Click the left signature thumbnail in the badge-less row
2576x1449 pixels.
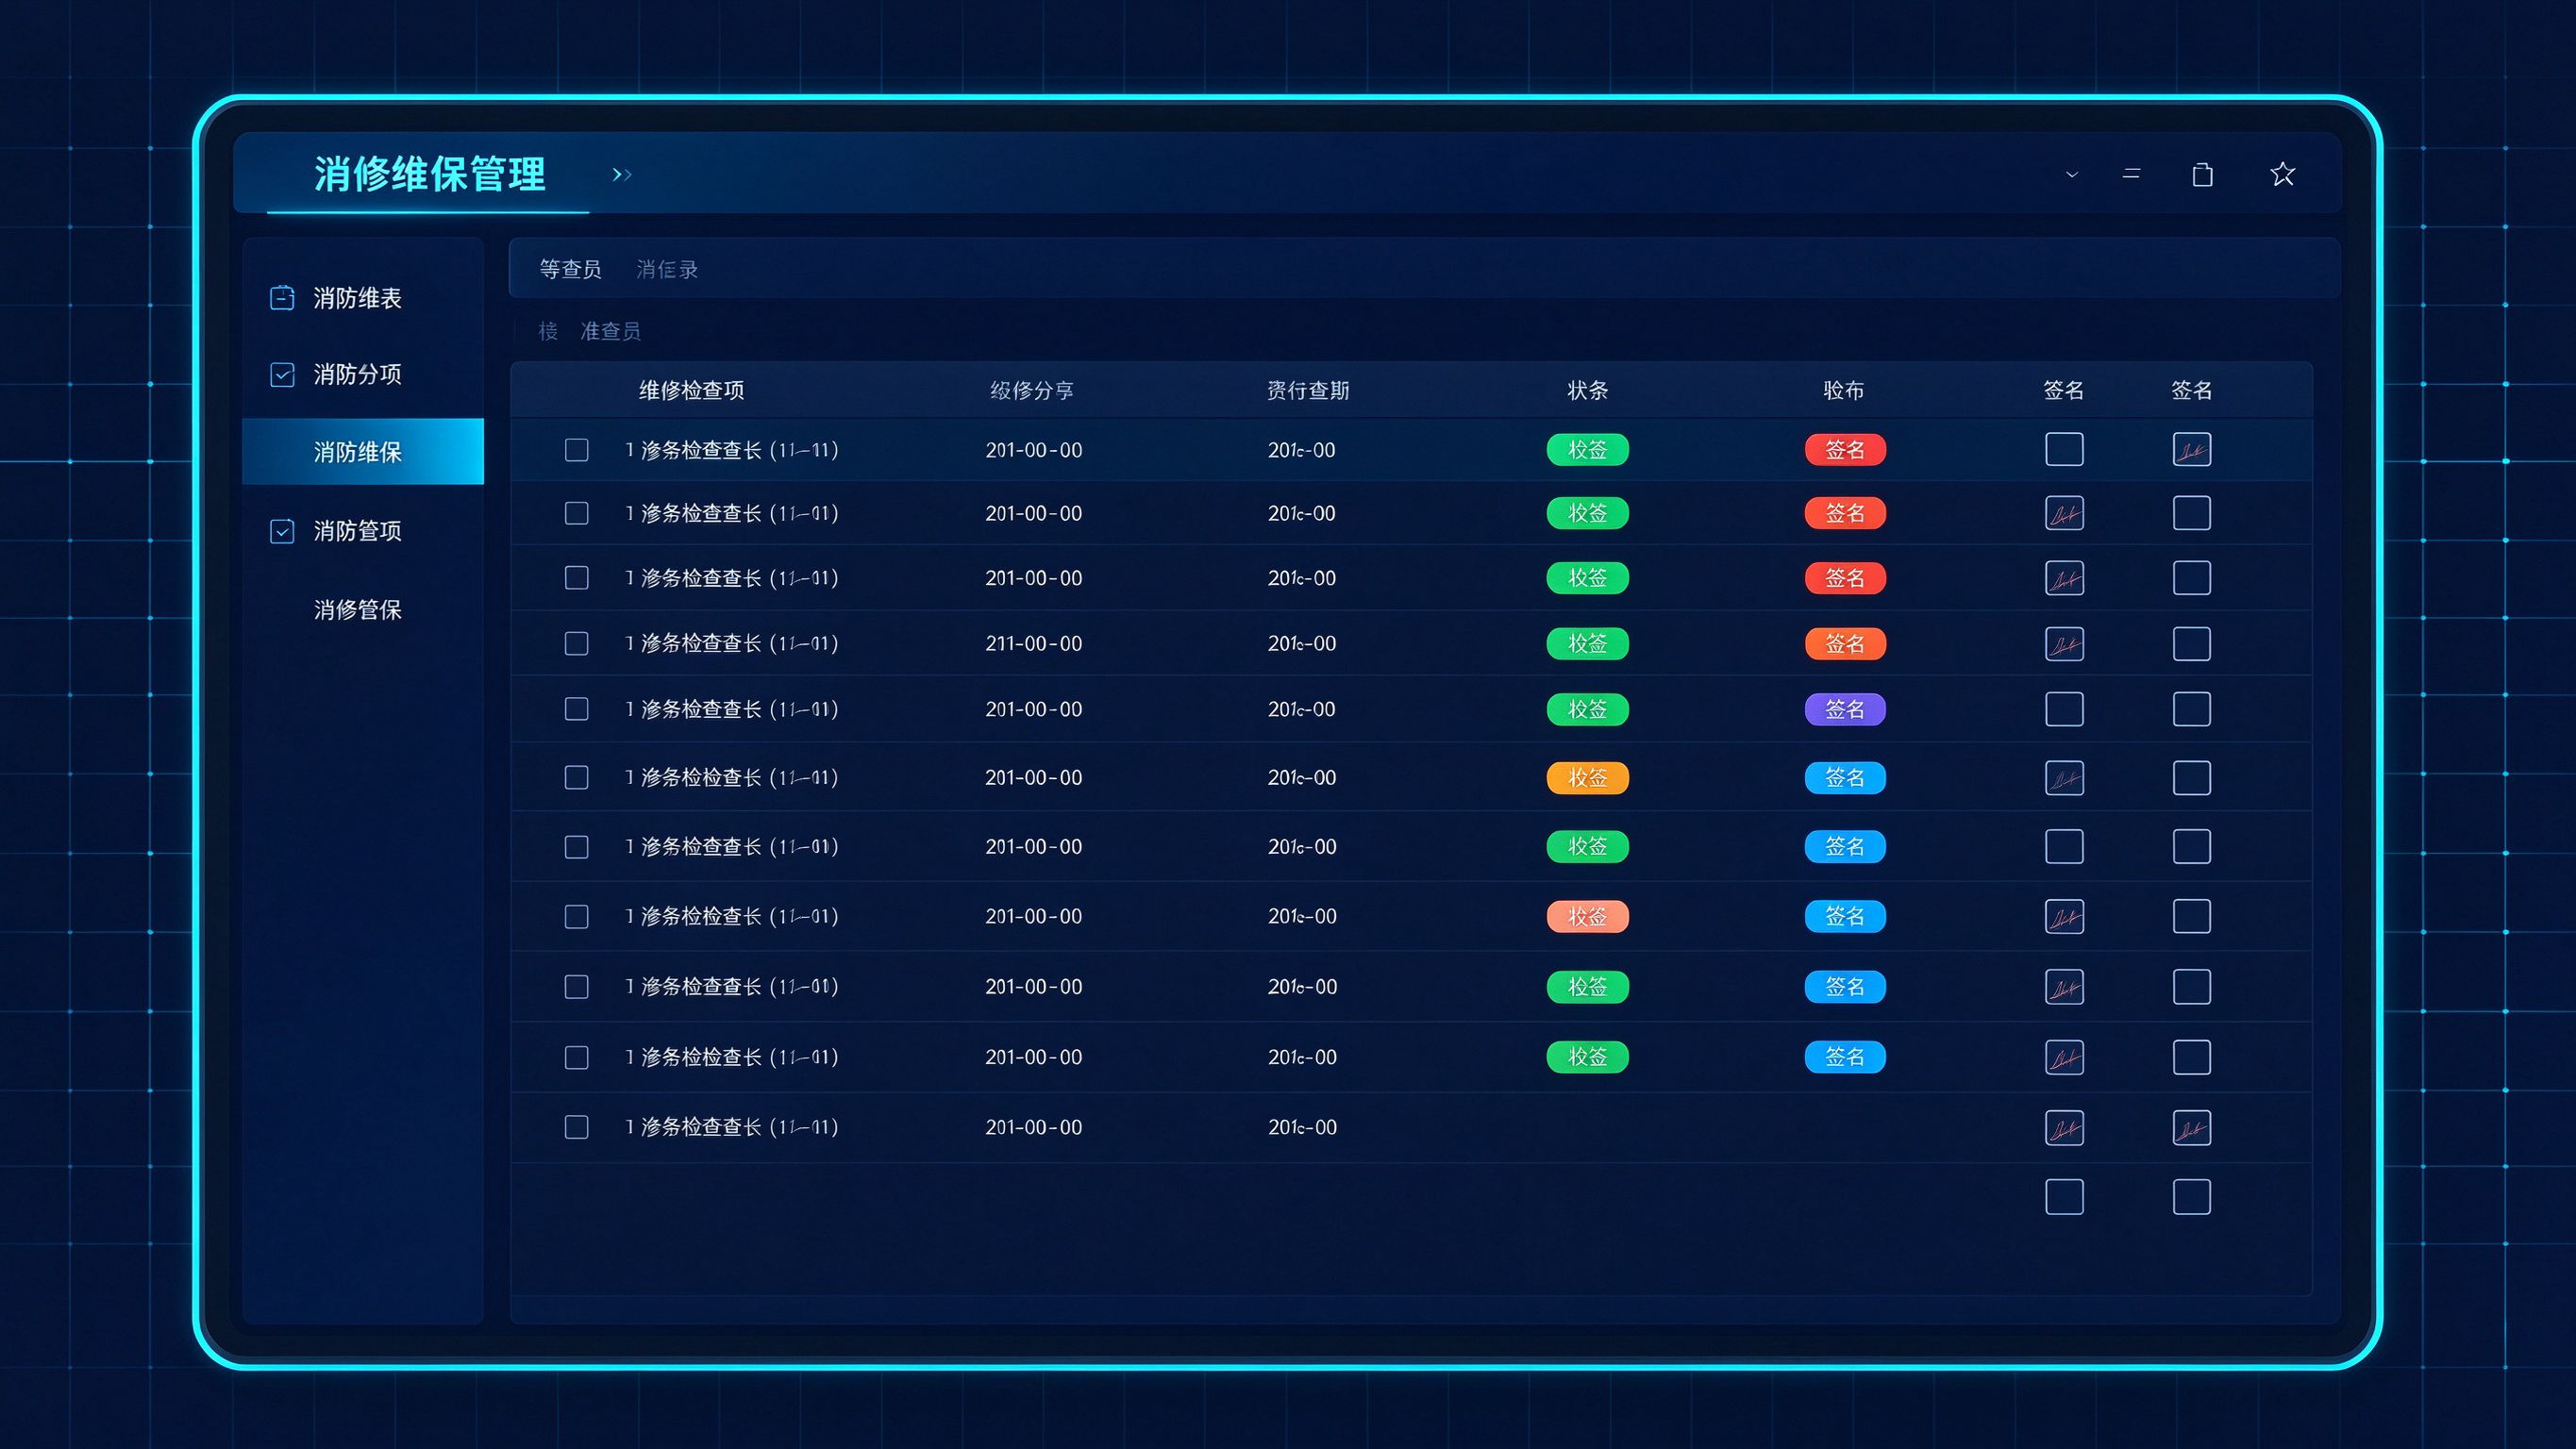pyautogui.click(x=2064, y=1128)
